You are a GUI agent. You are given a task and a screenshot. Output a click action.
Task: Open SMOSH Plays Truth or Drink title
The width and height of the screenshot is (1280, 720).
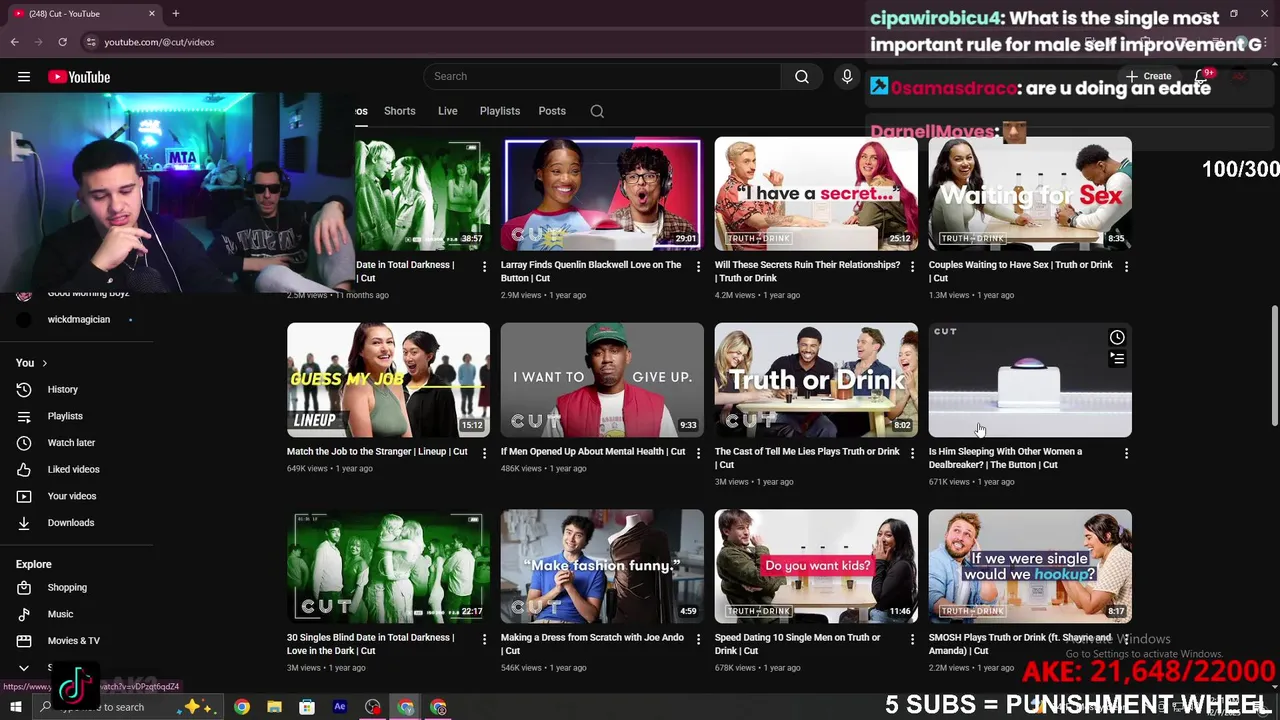point(1019,644)
